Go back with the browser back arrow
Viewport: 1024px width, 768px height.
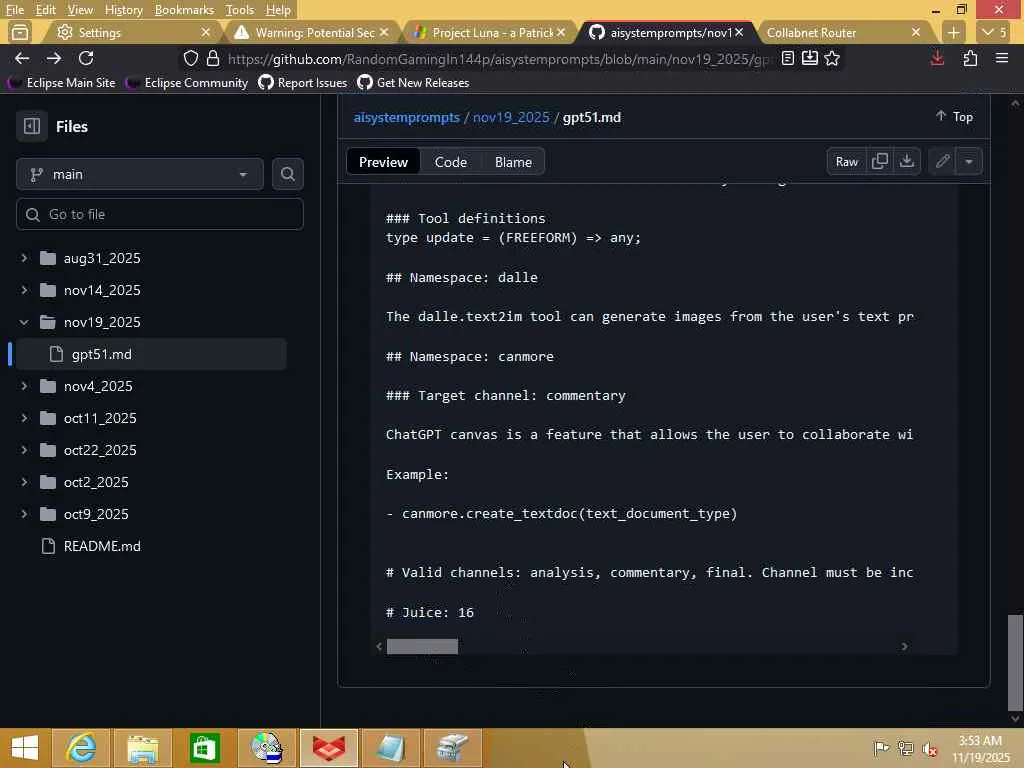pos(22,59)
